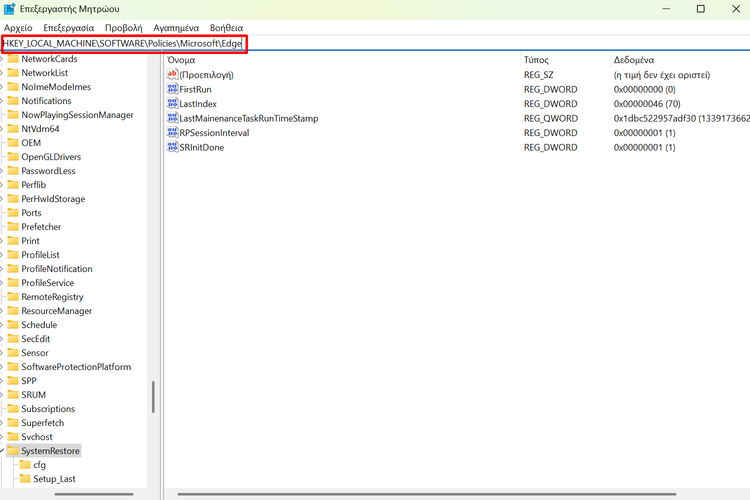750x500 pixels.
Task: Expand the SPP tree node
Action: point(2,381)
